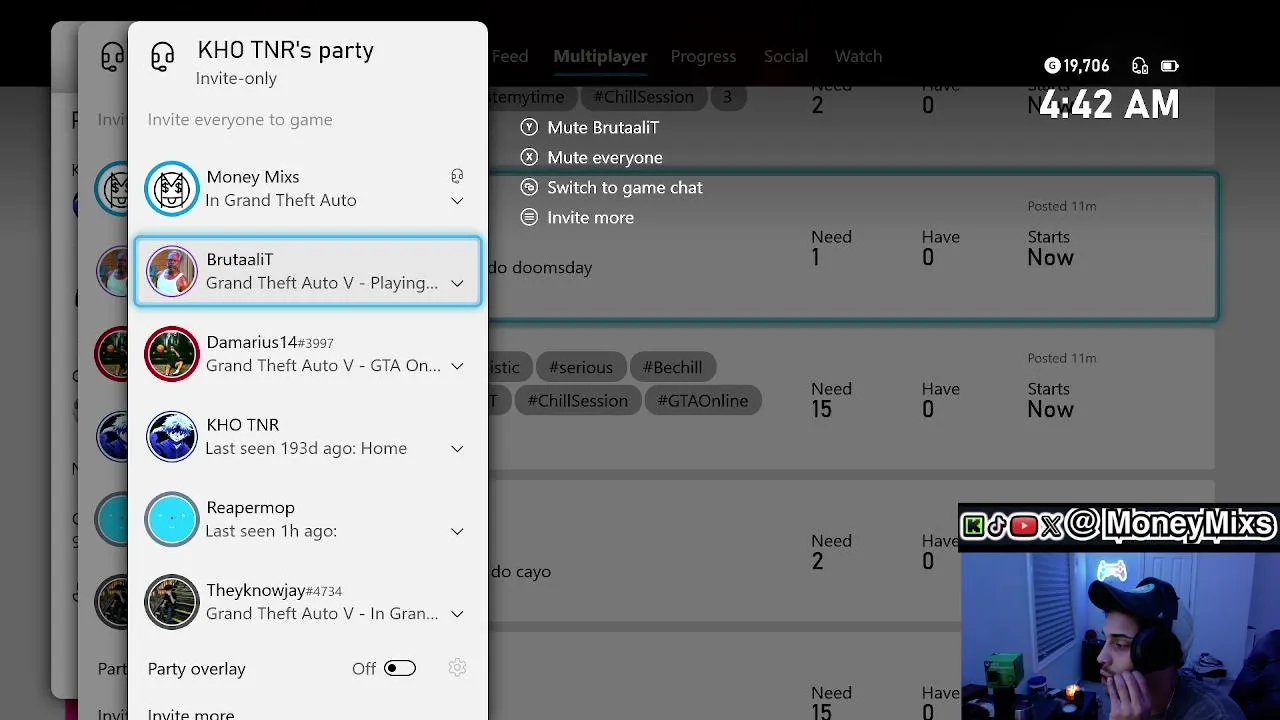
Task: Click the Y button icon for Mute BrutaaliT
Action: (529, 127)
